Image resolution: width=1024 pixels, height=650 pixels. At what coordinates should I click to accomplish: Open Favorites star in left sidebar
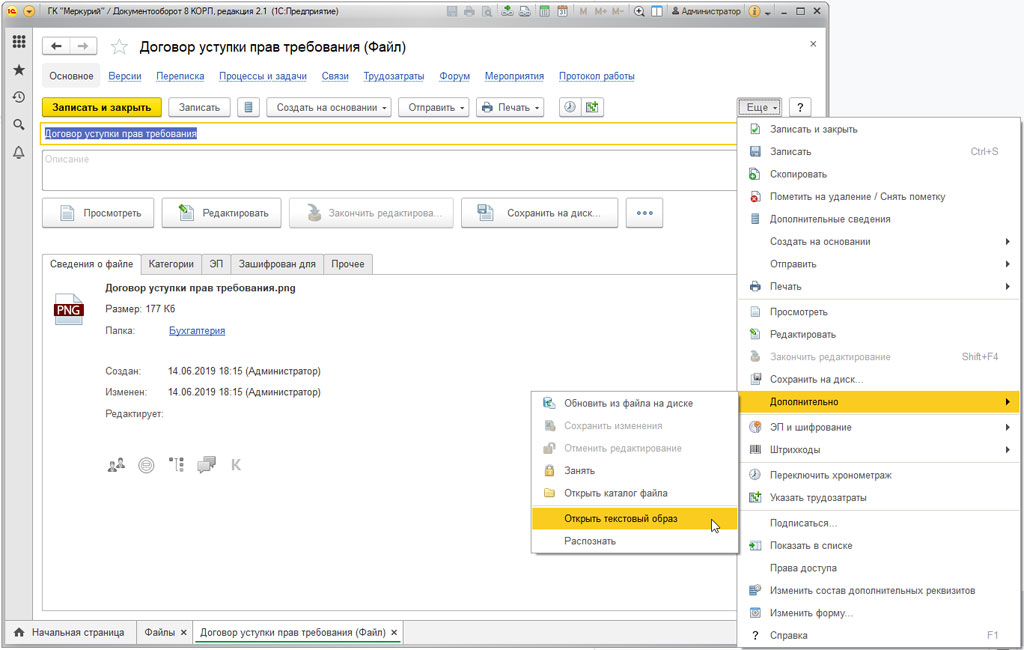18,70
